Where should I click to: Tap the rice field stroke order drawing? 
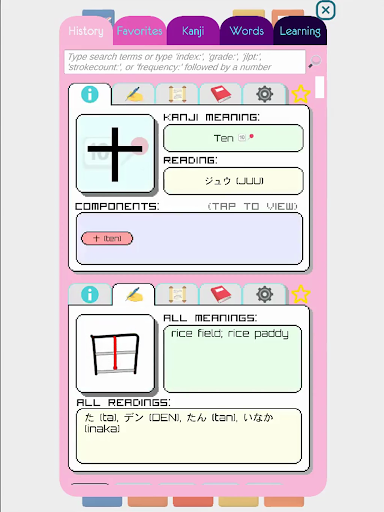coord(115,353)
